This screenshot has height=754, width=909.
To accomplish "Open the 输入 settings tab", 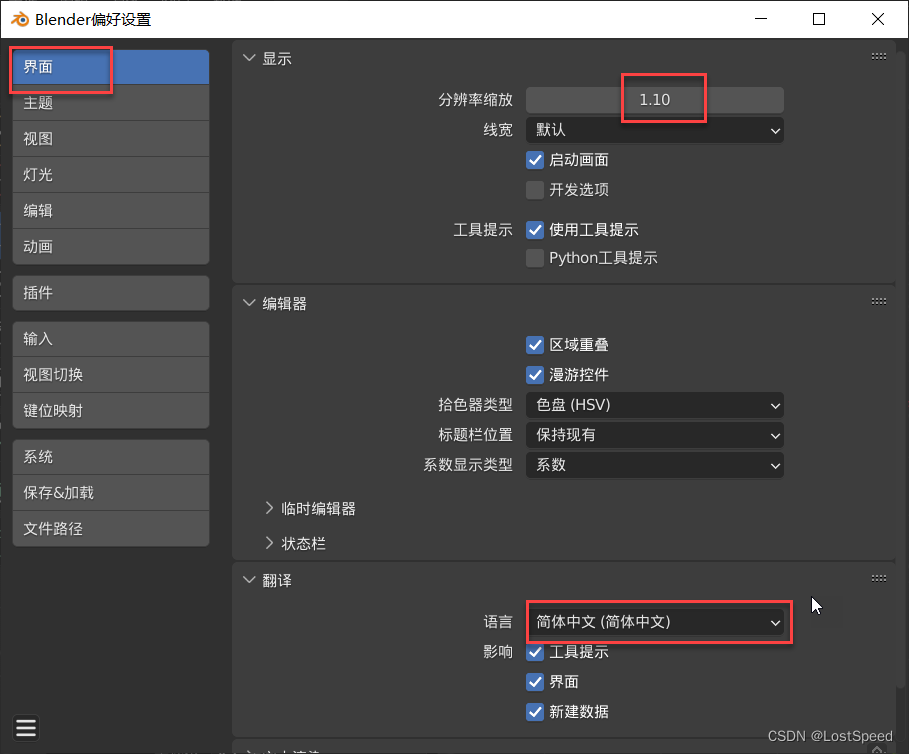I will coord(111,339).
